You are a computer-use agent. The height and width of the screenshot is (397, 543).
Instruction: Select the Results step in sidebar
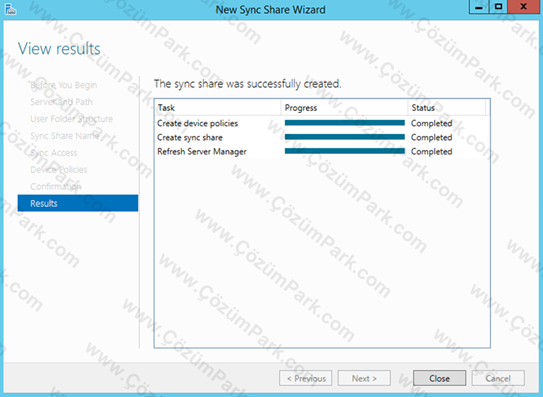click(78, 203)
